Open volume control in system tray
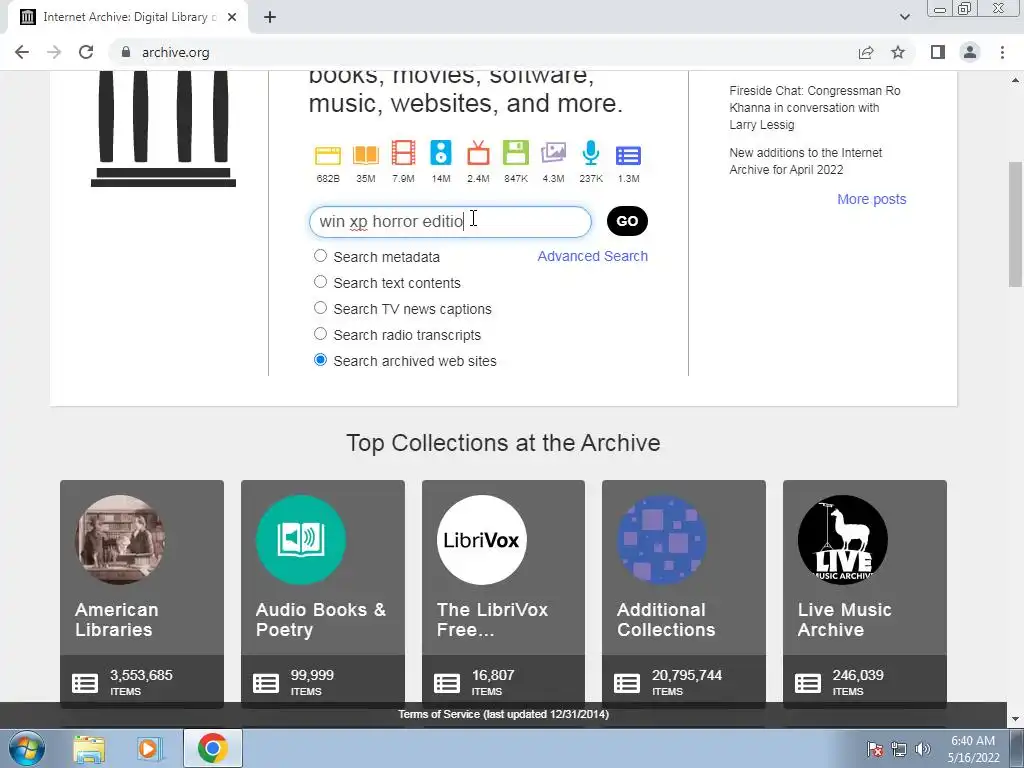The height and width of the screenshot is (768, 1024). (x=923, y=749)
